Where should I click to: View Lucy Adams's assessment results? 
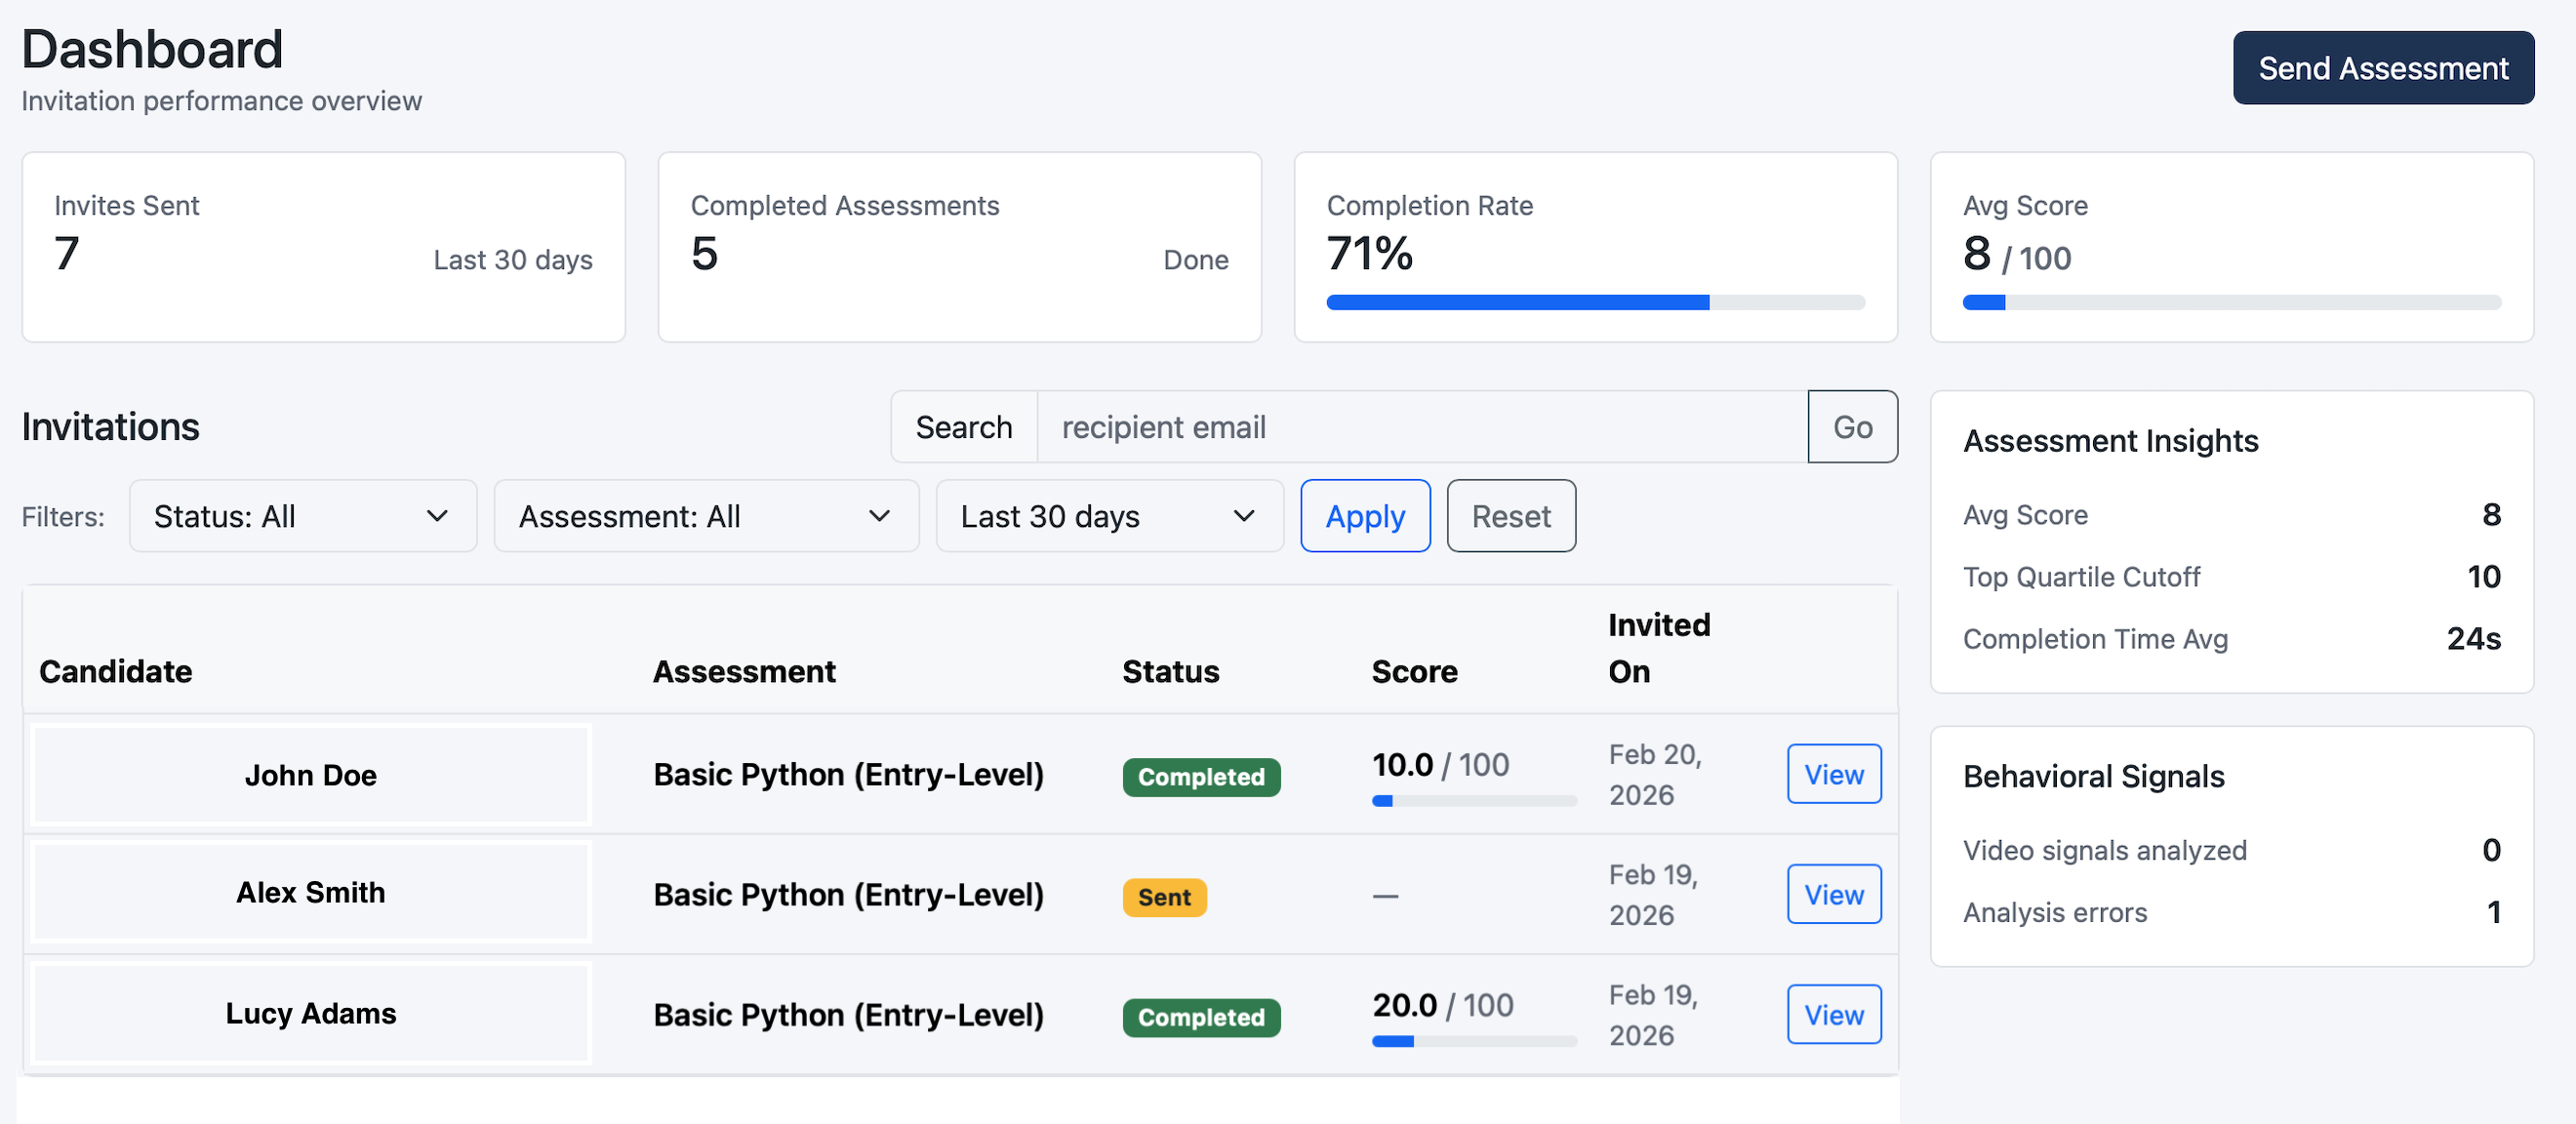tap(1833, 1014)
